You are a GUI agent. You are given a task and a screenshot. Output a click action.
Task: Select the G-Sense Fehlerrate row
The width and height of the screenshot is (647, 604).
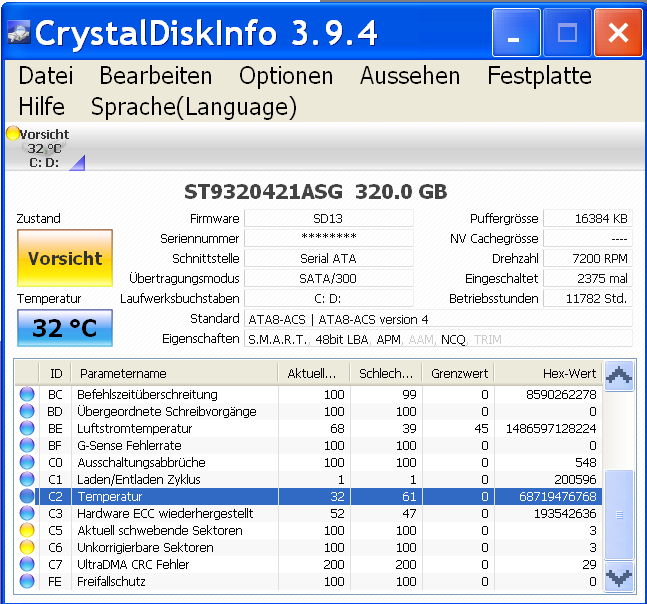[x=309, y=445]
